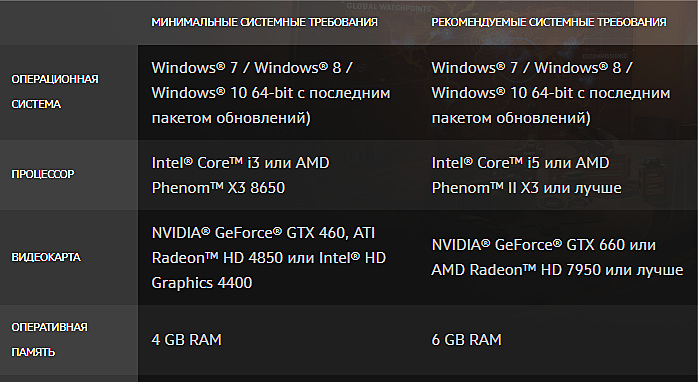Select the Оперативная память row label

(49, 340)
